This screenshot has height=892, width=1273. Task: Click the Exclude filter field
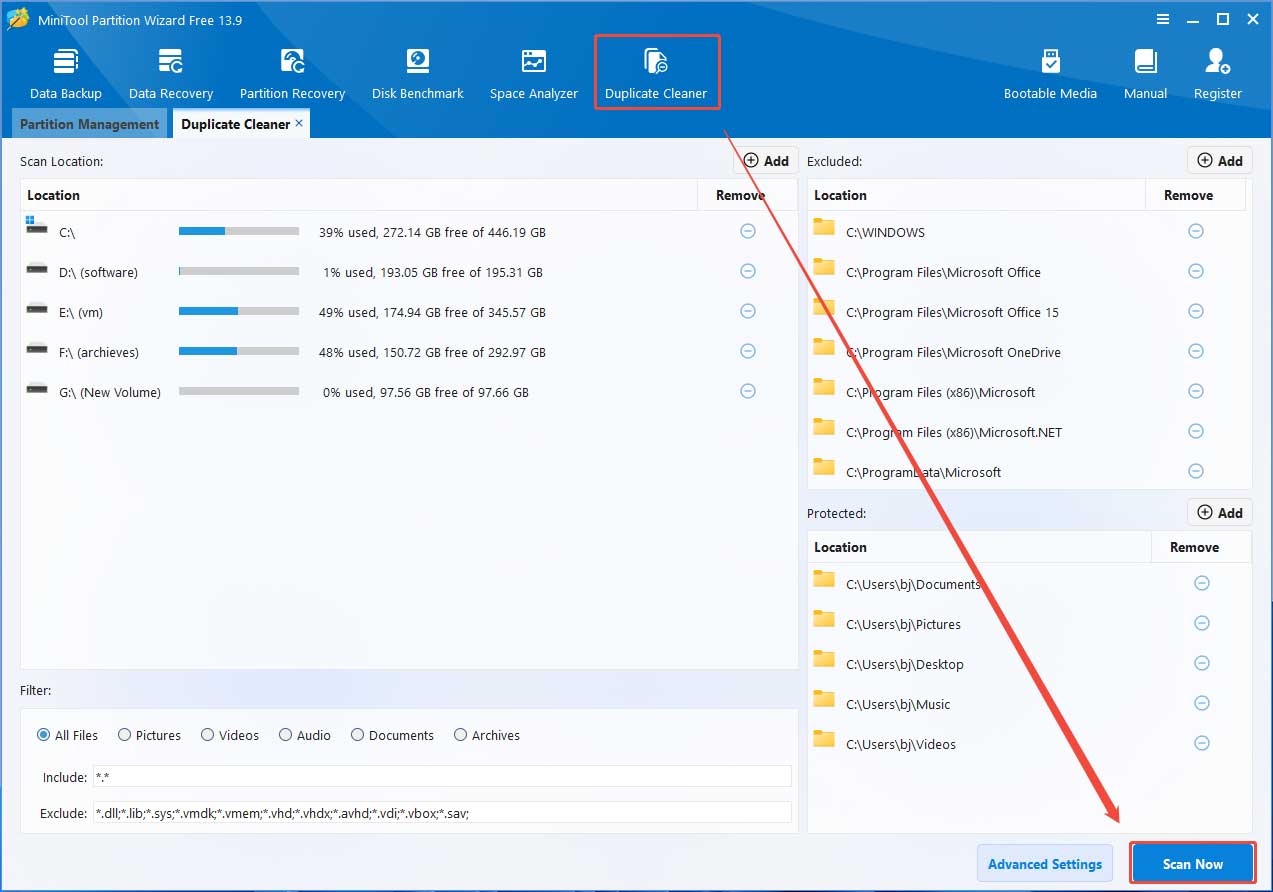pyautogui.click(x=442, y=813)
